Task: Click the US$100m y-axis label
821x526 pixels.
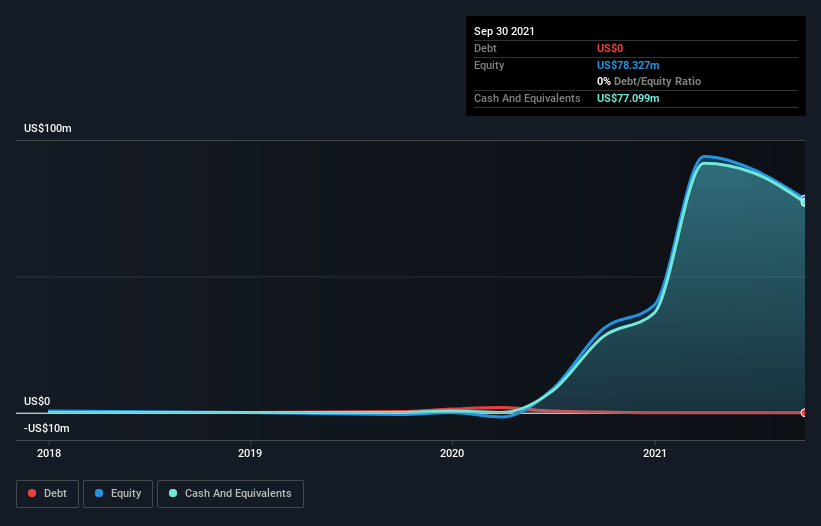Action: (x=48, y=128)
